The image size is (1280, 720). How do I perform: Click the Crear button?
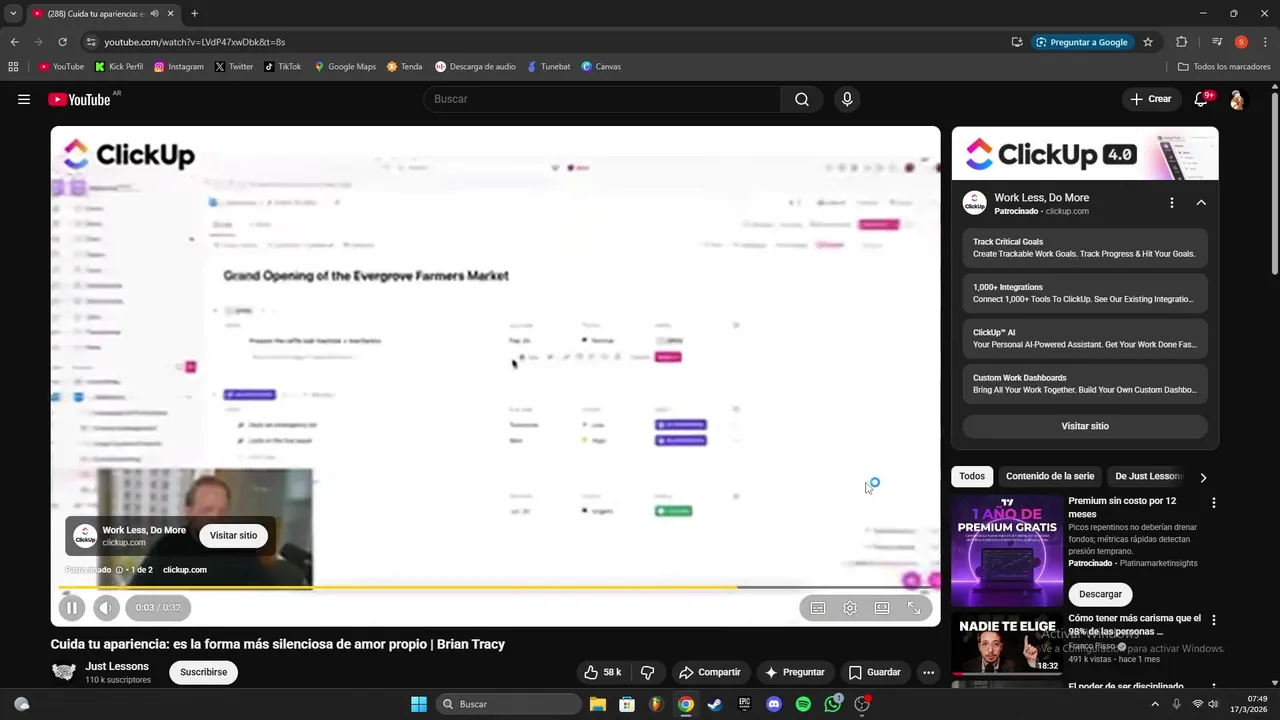tap(1151, 99)
